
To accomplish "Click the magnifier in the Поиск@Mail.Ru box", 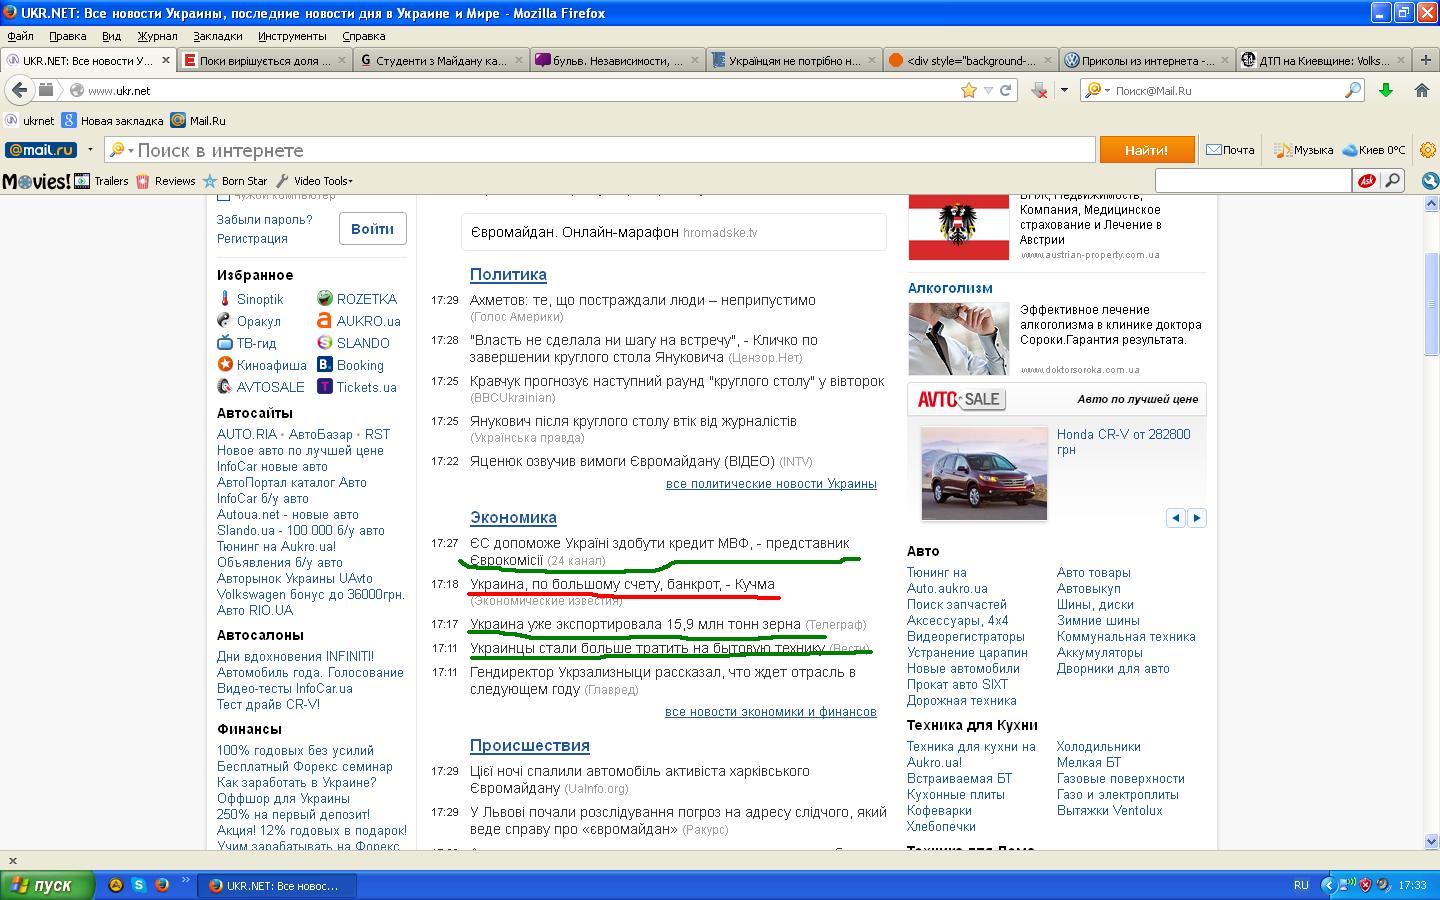I will [1353, 90].
